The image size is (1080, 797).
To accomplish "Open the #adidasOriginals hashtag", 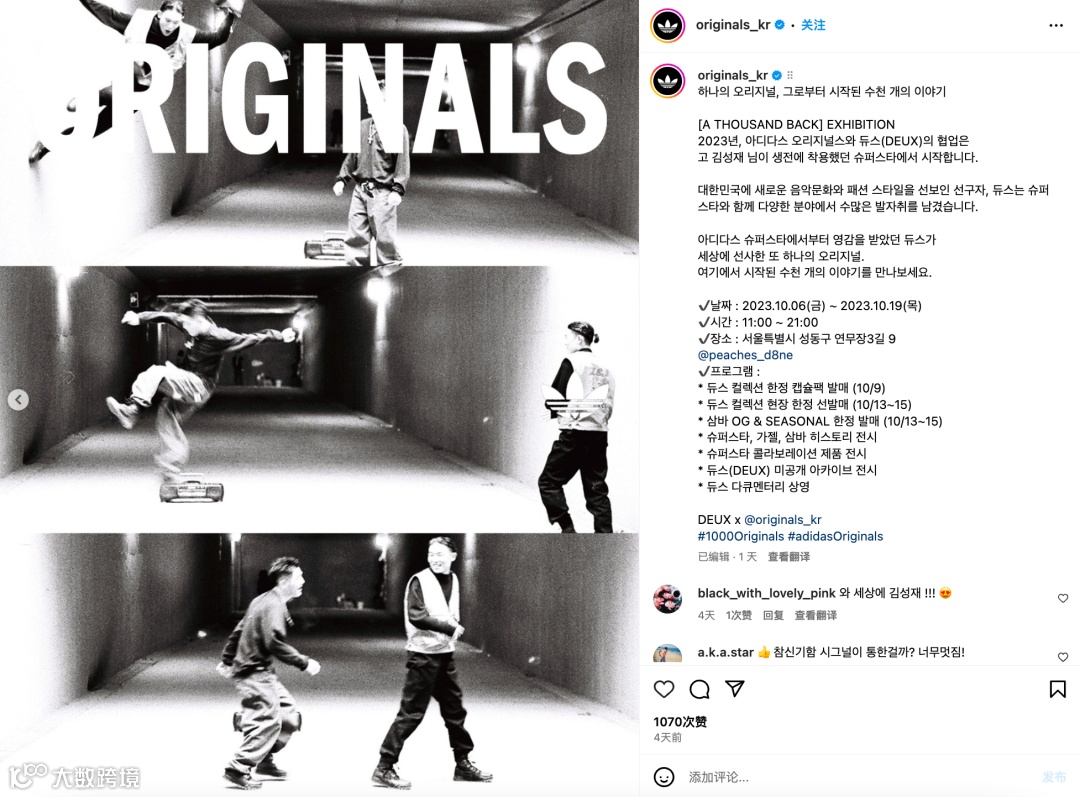I will (835, 536).
